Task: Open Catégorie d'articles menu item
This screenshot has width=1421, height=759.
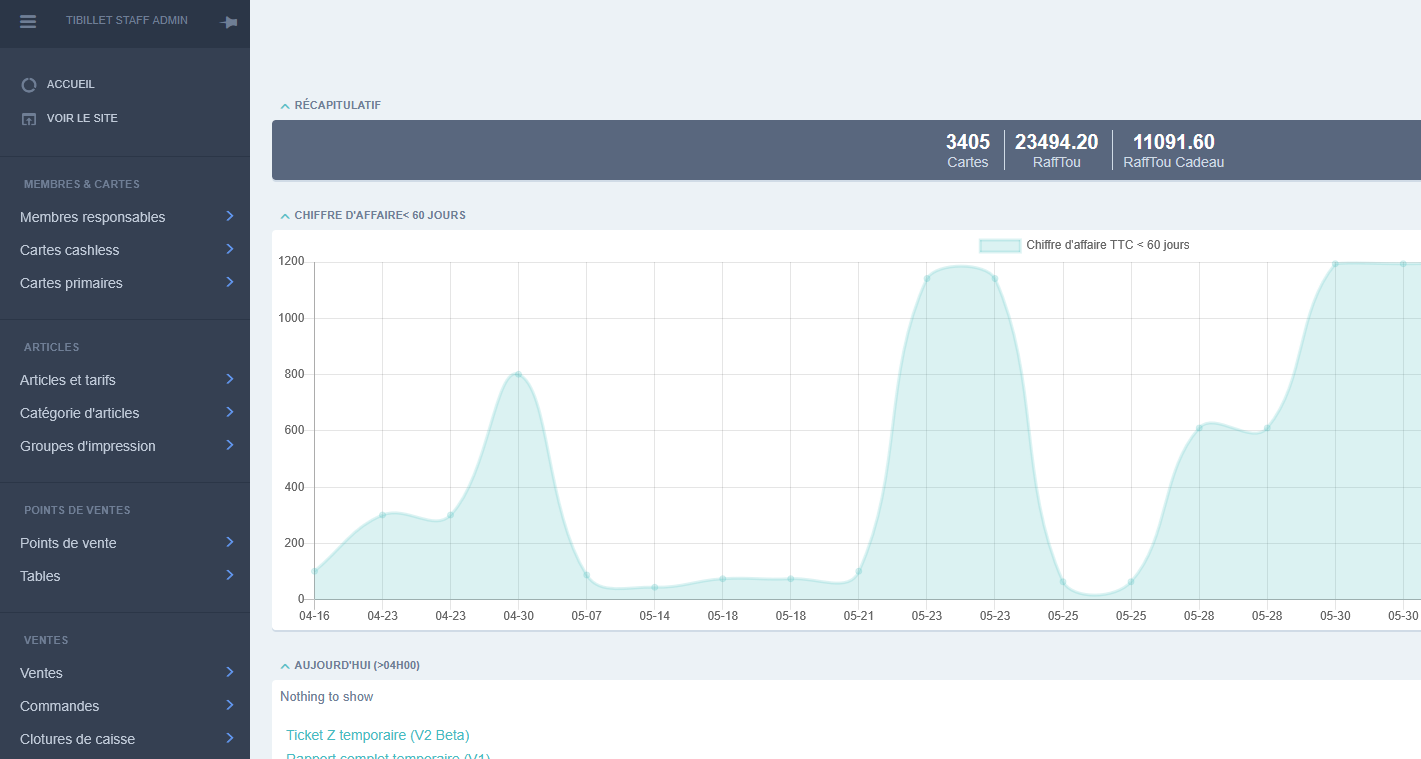Action: pyautogui.click(x=80, y=413)
